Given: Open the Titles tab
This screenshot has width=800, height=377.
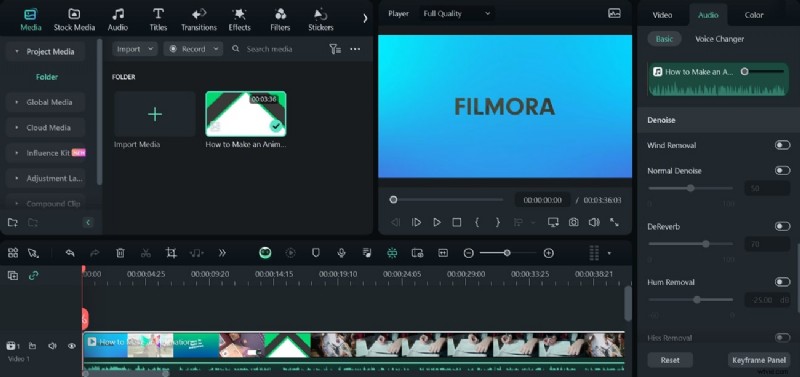Looking at the screenshot, I should coord(158,19).
